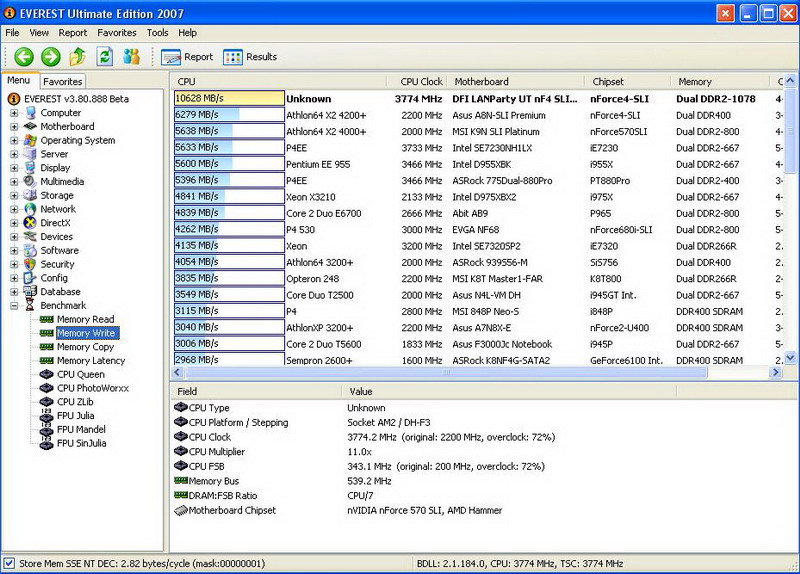Go forward with the green right arrow

51,57
